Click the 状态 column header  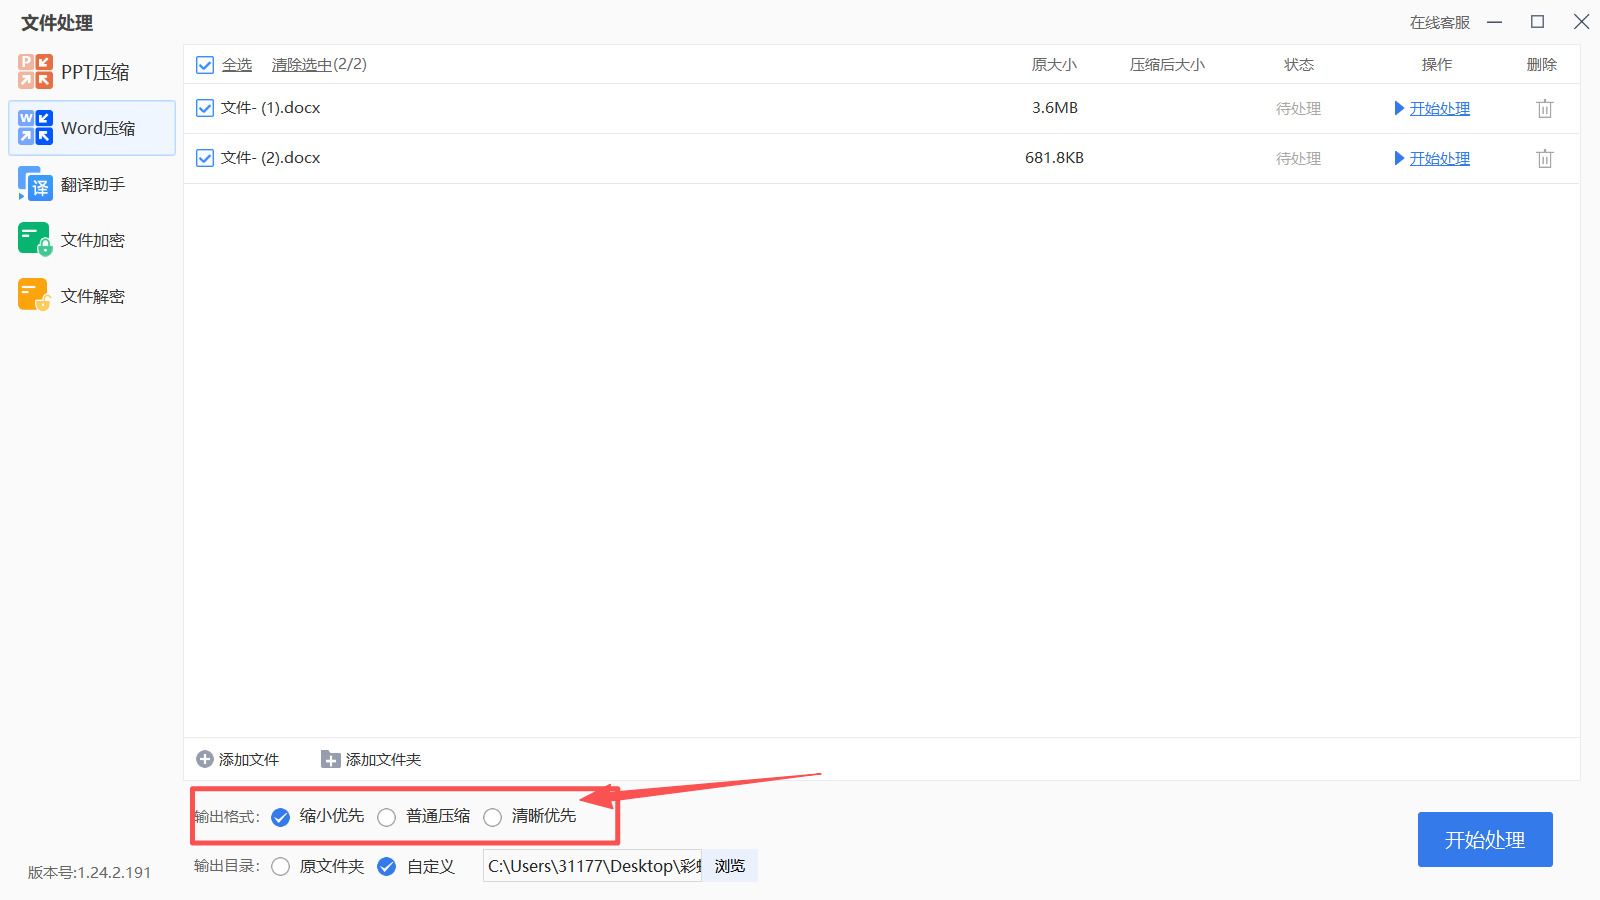point(1299,65)
